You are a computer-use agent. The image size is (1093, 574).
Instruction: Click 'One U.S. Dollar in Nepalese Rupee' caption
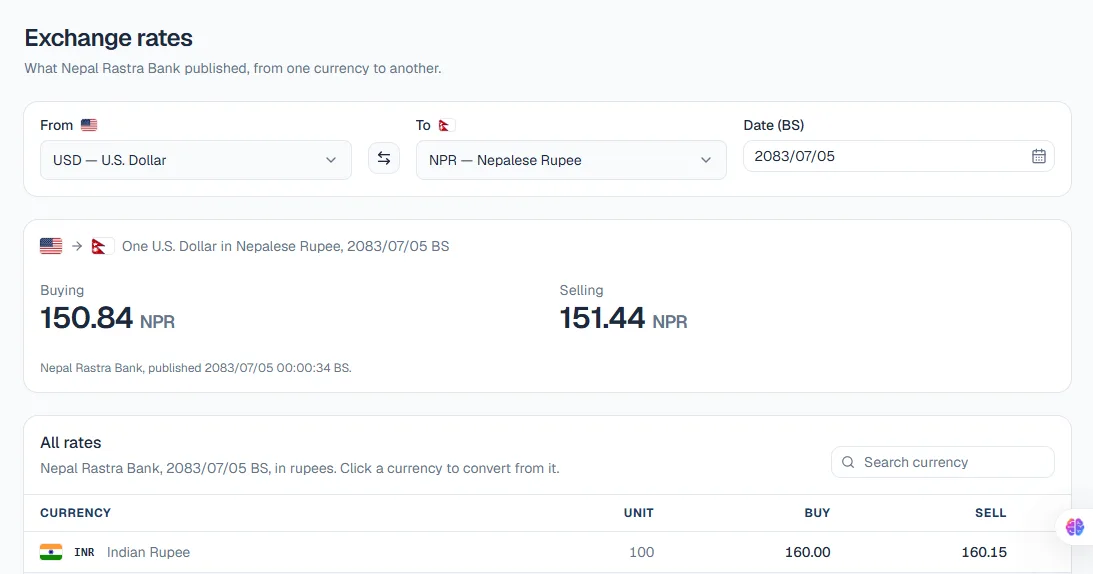285,246
